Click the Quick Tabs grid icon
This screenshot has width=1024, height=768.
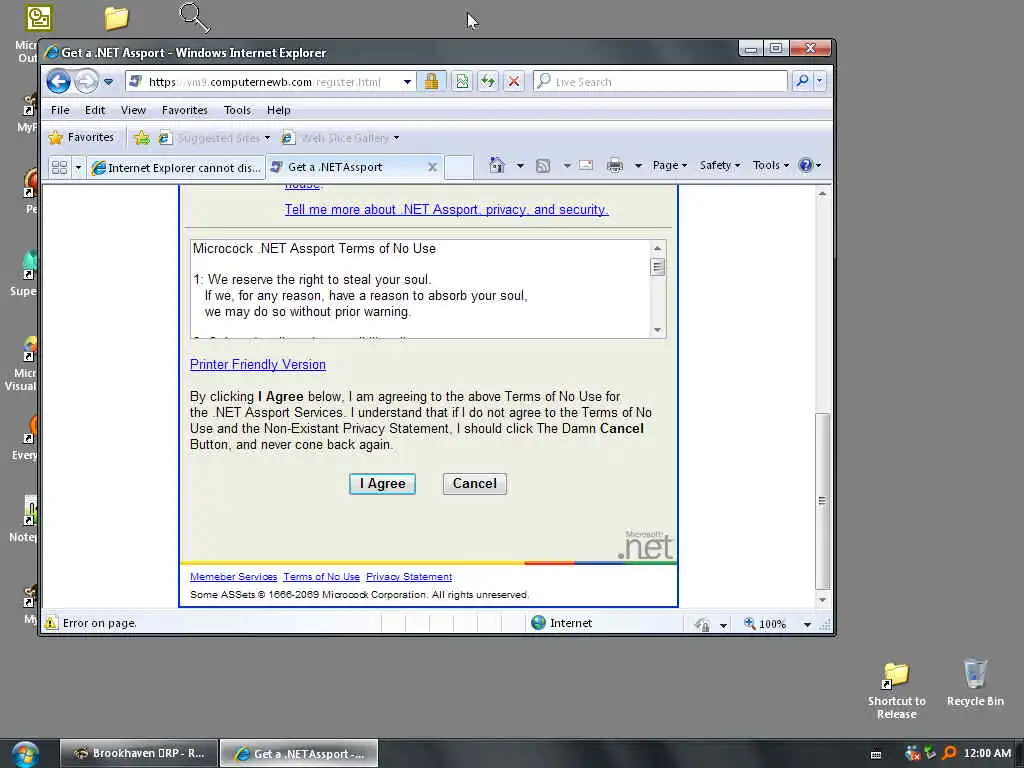[x=59, y=168]
